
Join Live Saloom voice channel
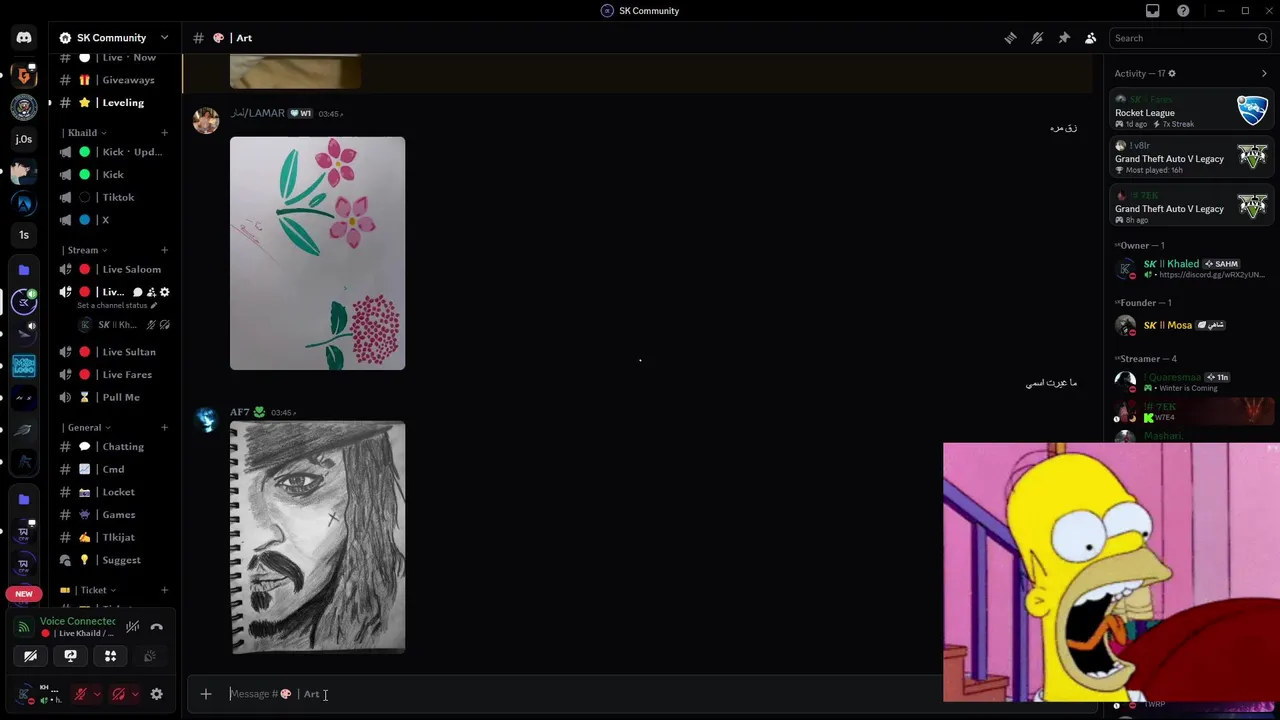tap(114, 270)
